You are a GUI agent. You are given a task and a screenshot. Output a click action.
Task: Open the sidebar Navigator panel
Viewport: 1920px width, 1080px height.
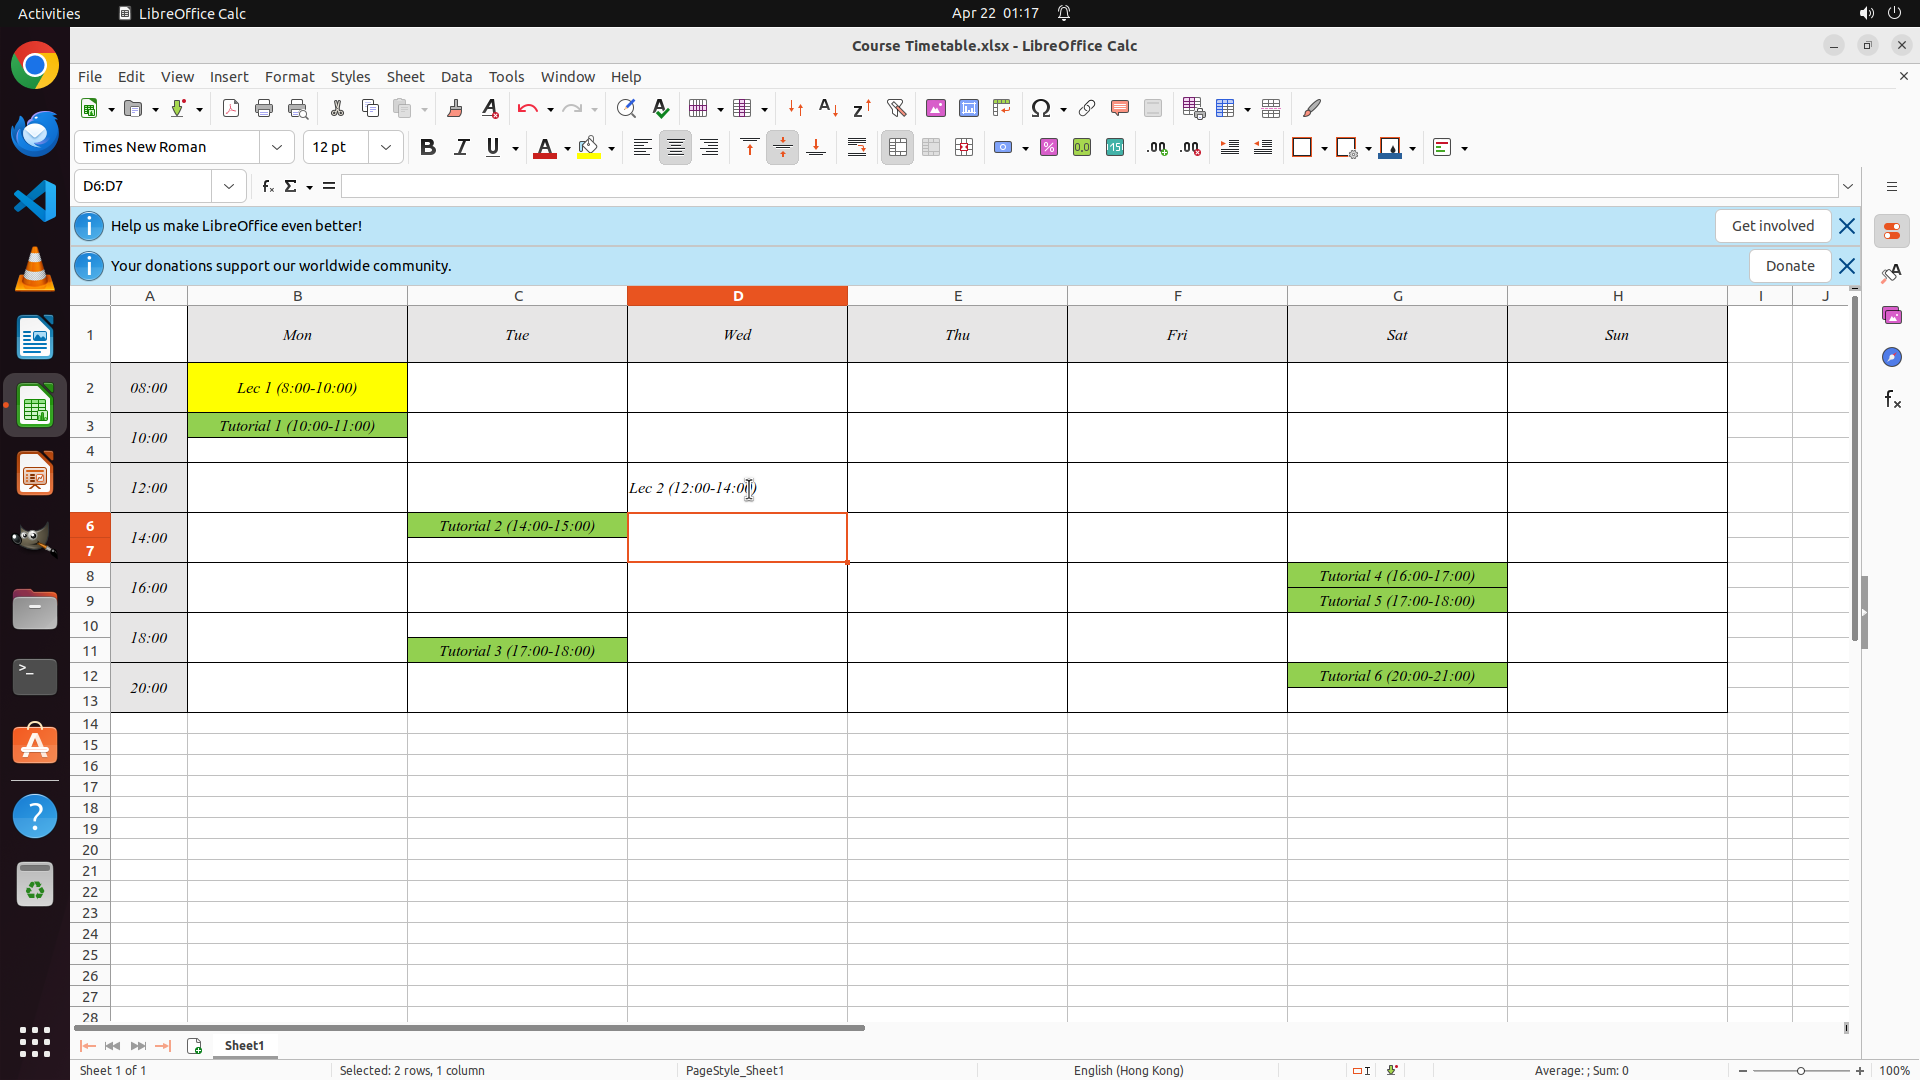(x=1892, y=357)
